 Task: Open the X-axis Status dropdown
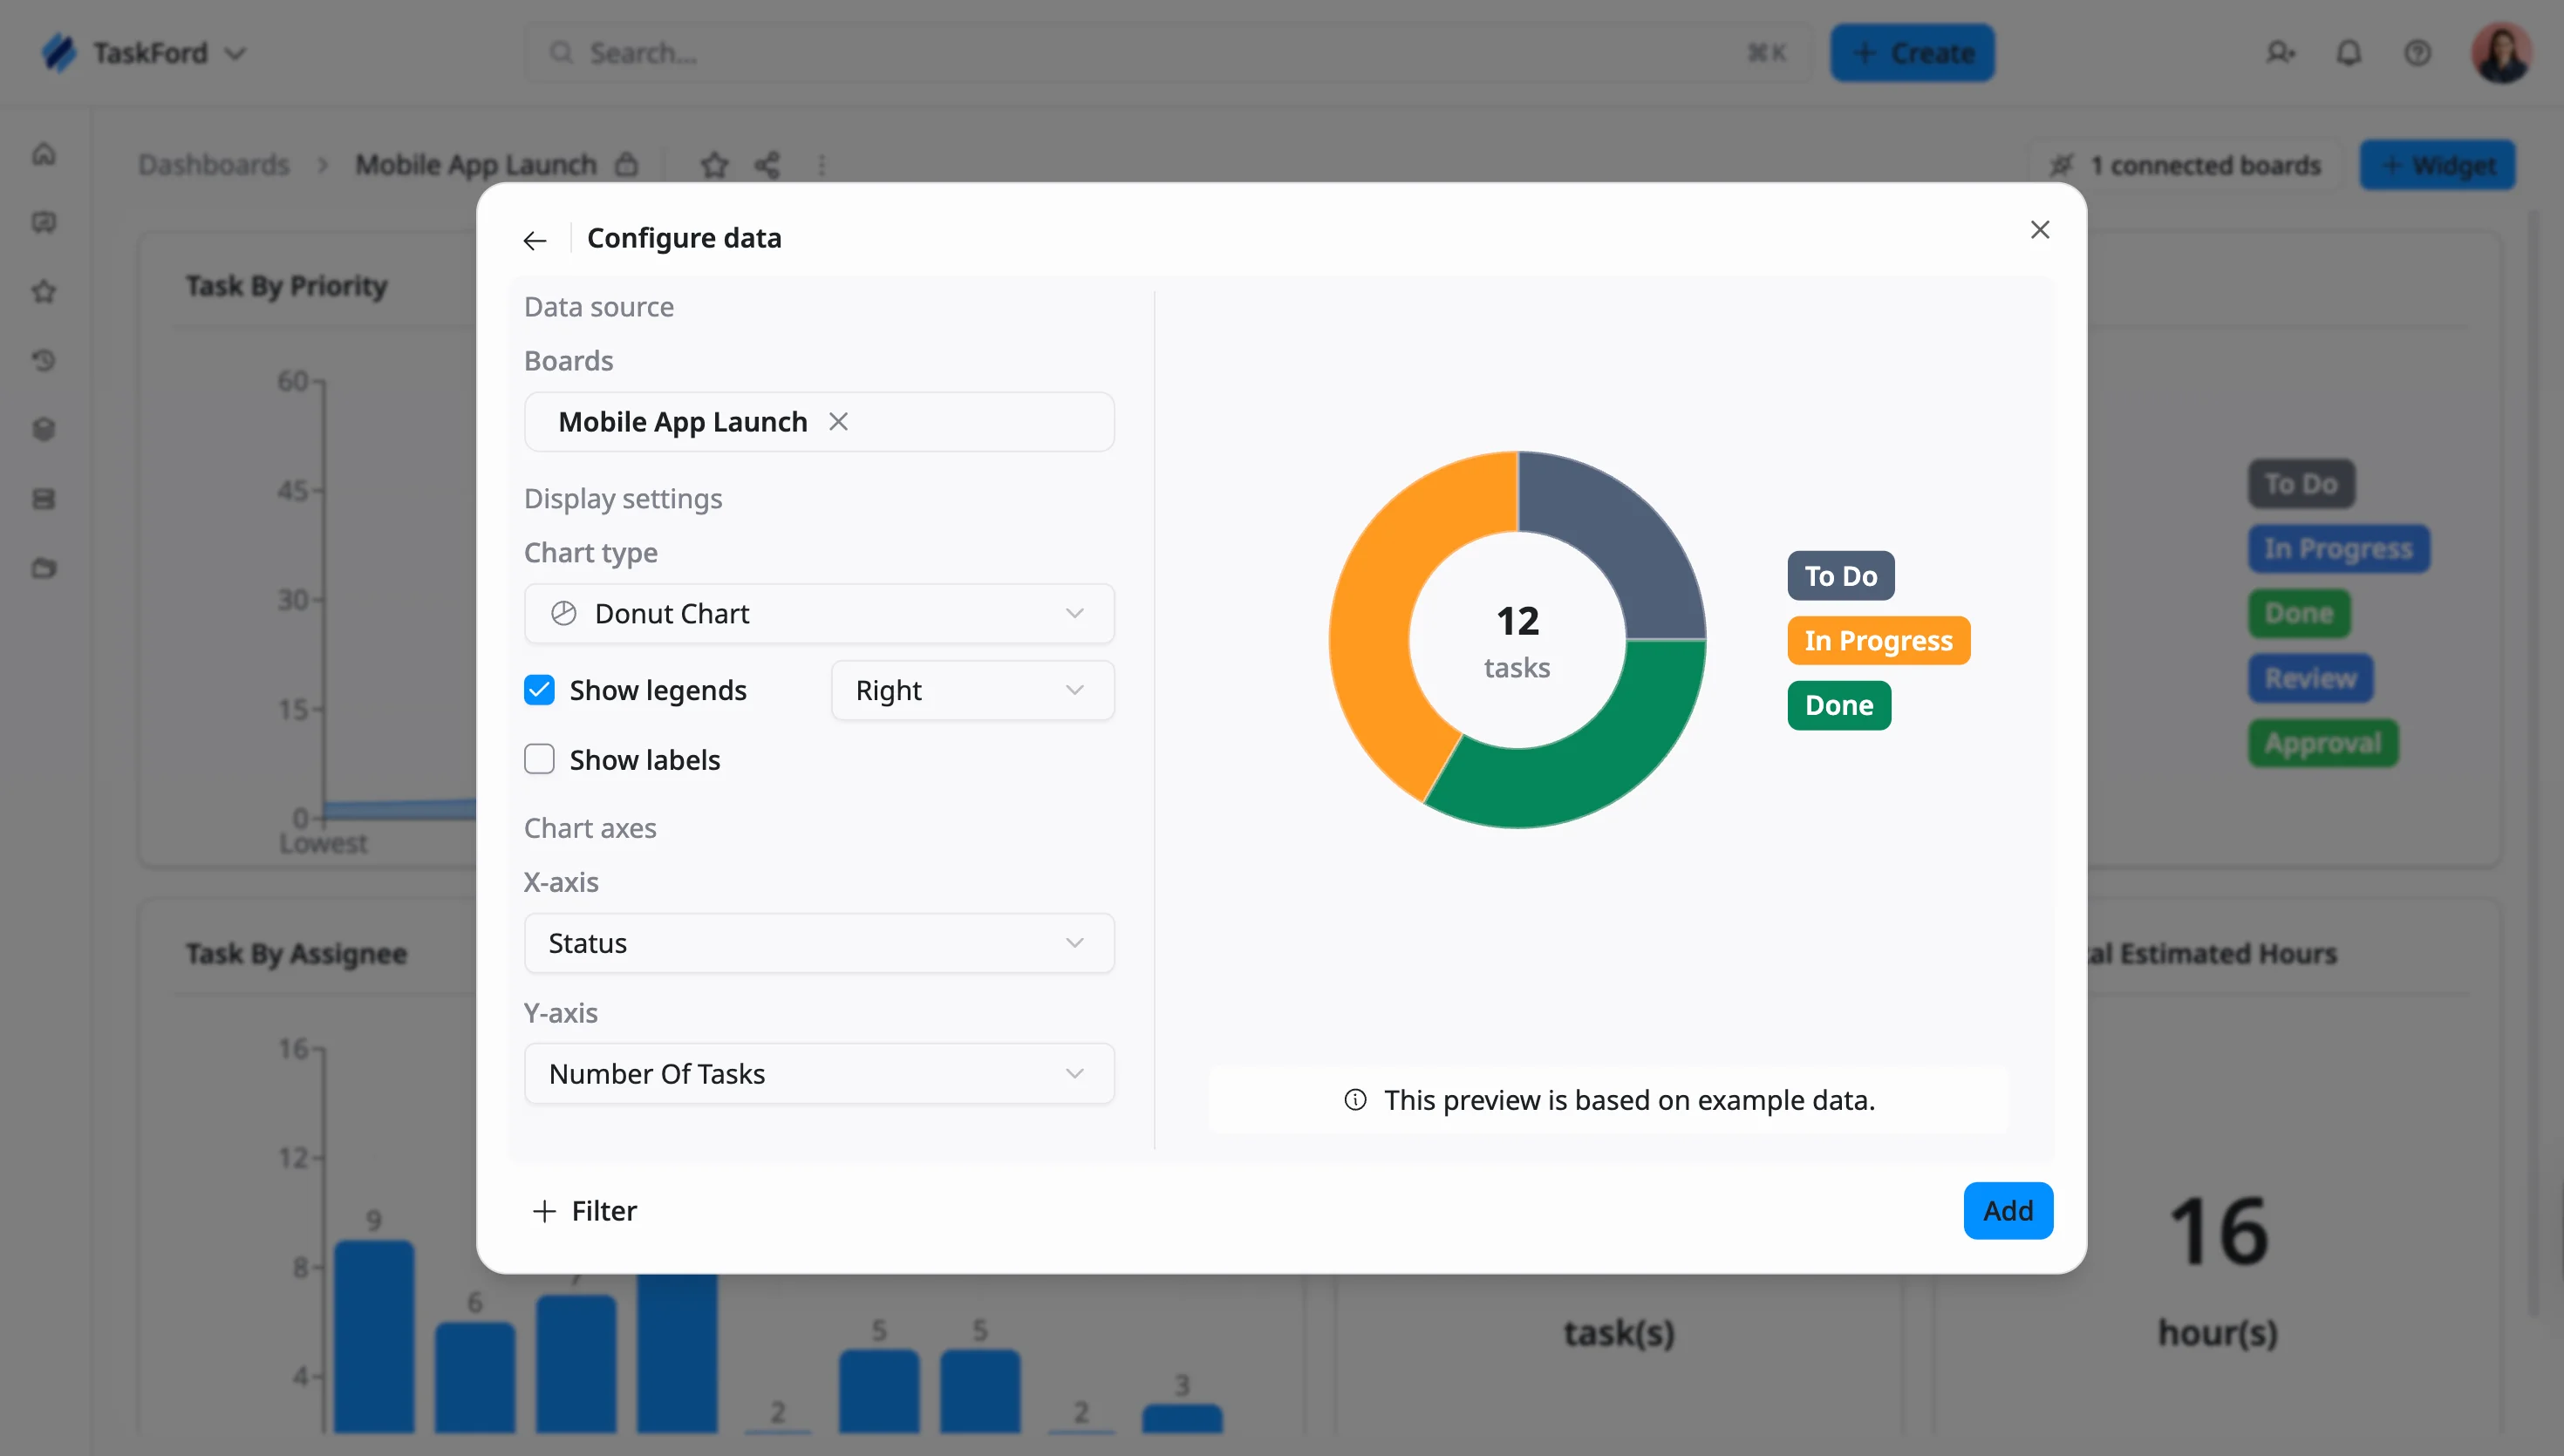(x=819, y=943)
